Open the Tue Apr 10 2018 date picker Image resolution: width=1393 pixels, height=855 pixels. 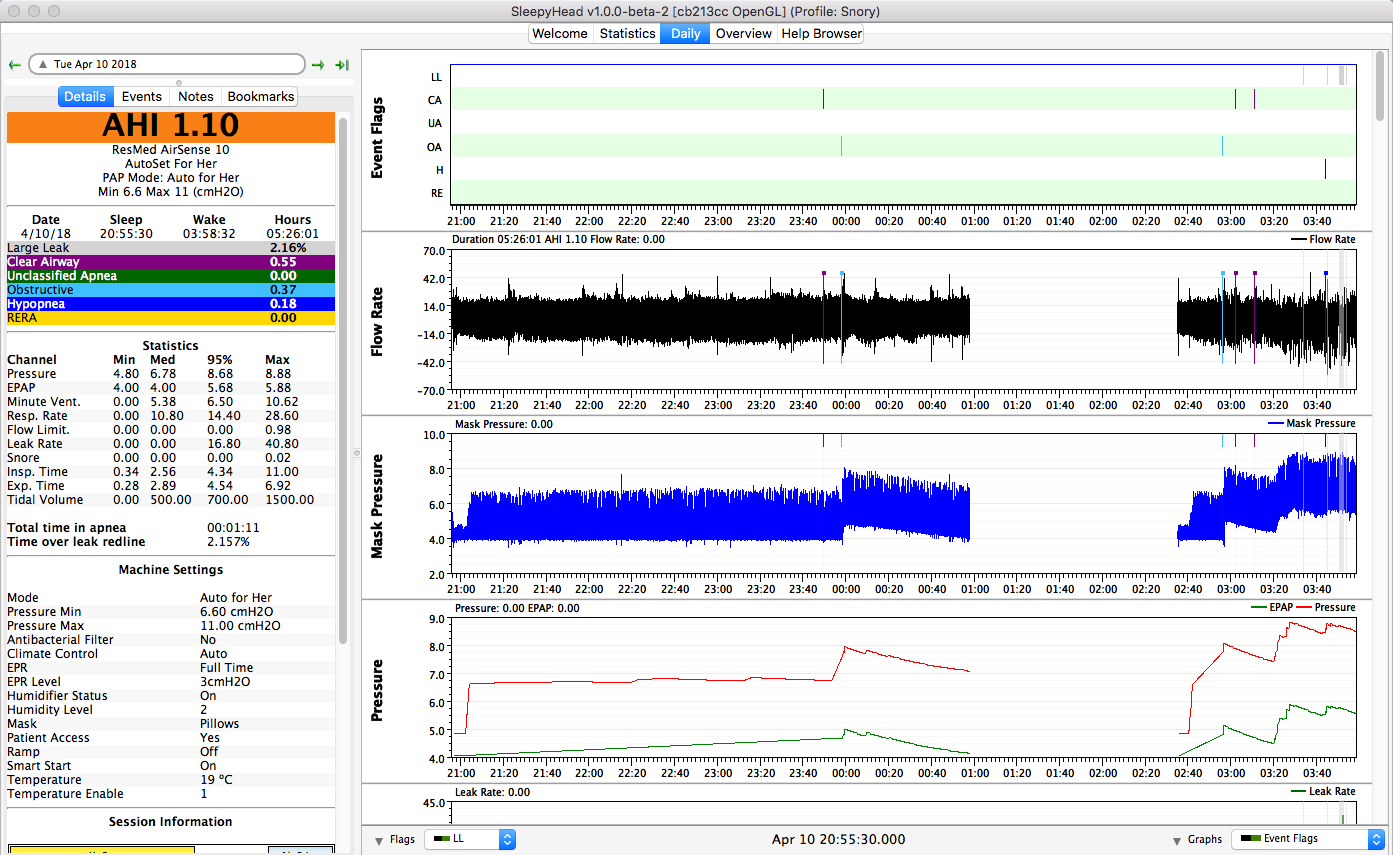click(167, 64)
